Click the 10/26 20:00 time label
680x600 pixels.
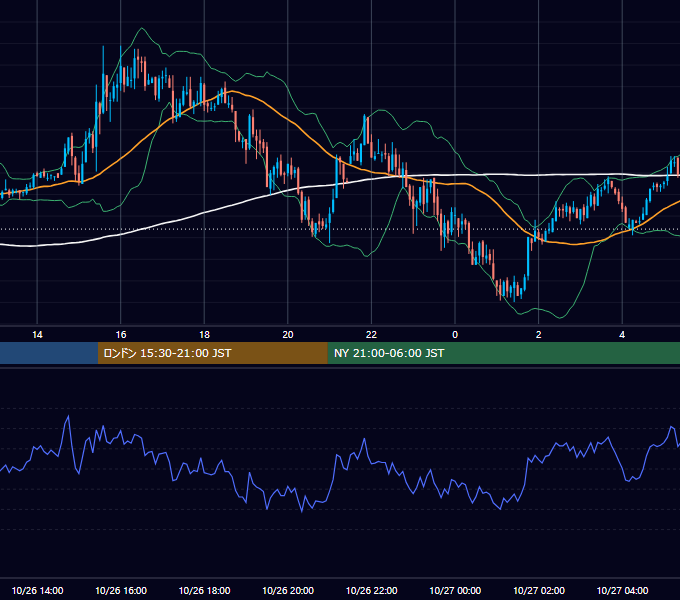click(x=288, y=590)
